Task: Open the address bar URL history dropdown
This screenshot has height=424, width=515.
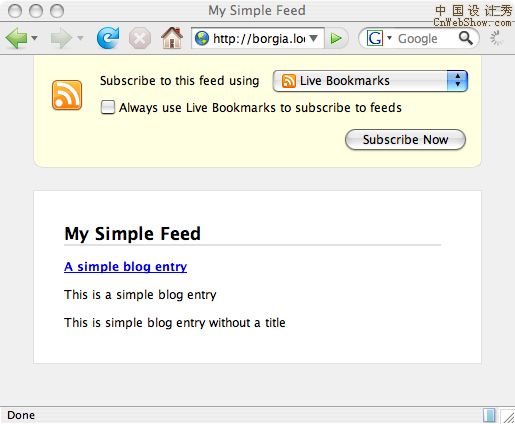Action: pyautogui.click(x=313, y=38)
